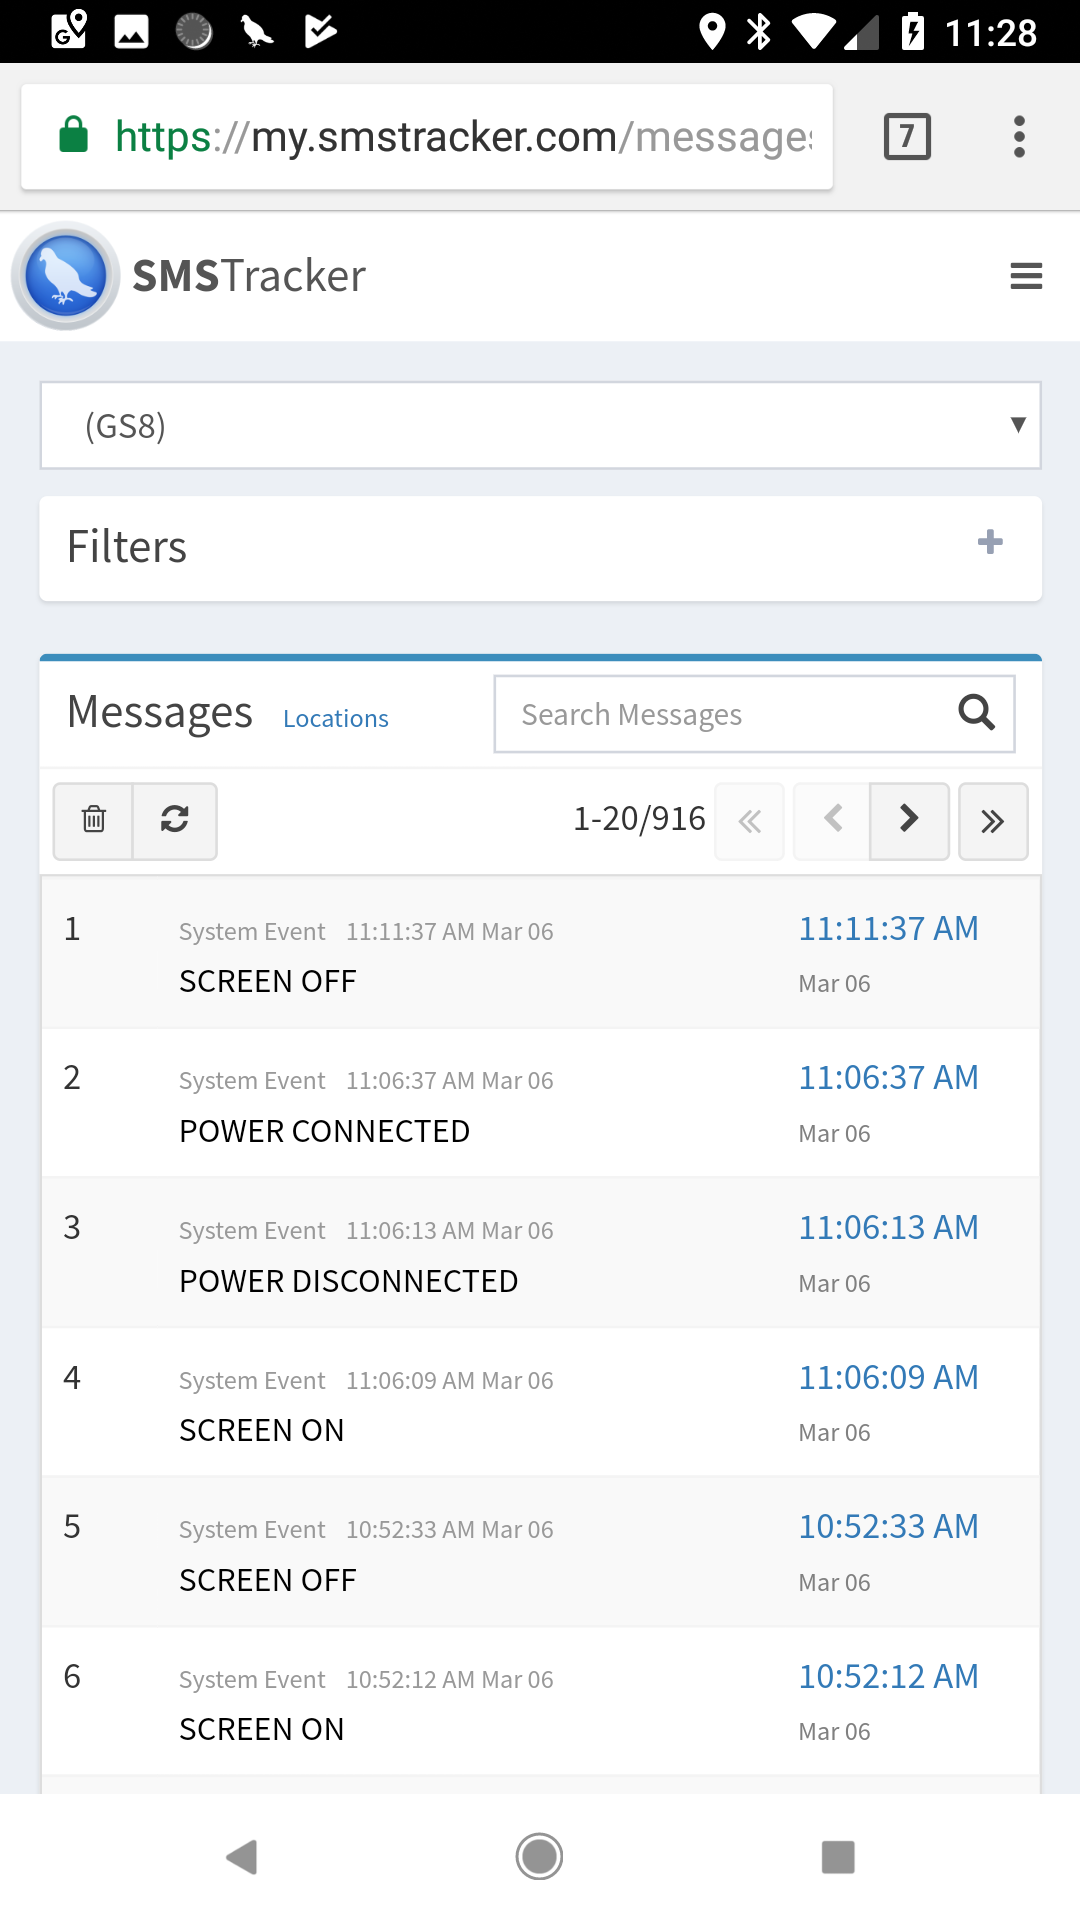Tap the 11:28 clock in the status bar
The height and width of the screenshot is (1920, 1080).
click(991, 33)
